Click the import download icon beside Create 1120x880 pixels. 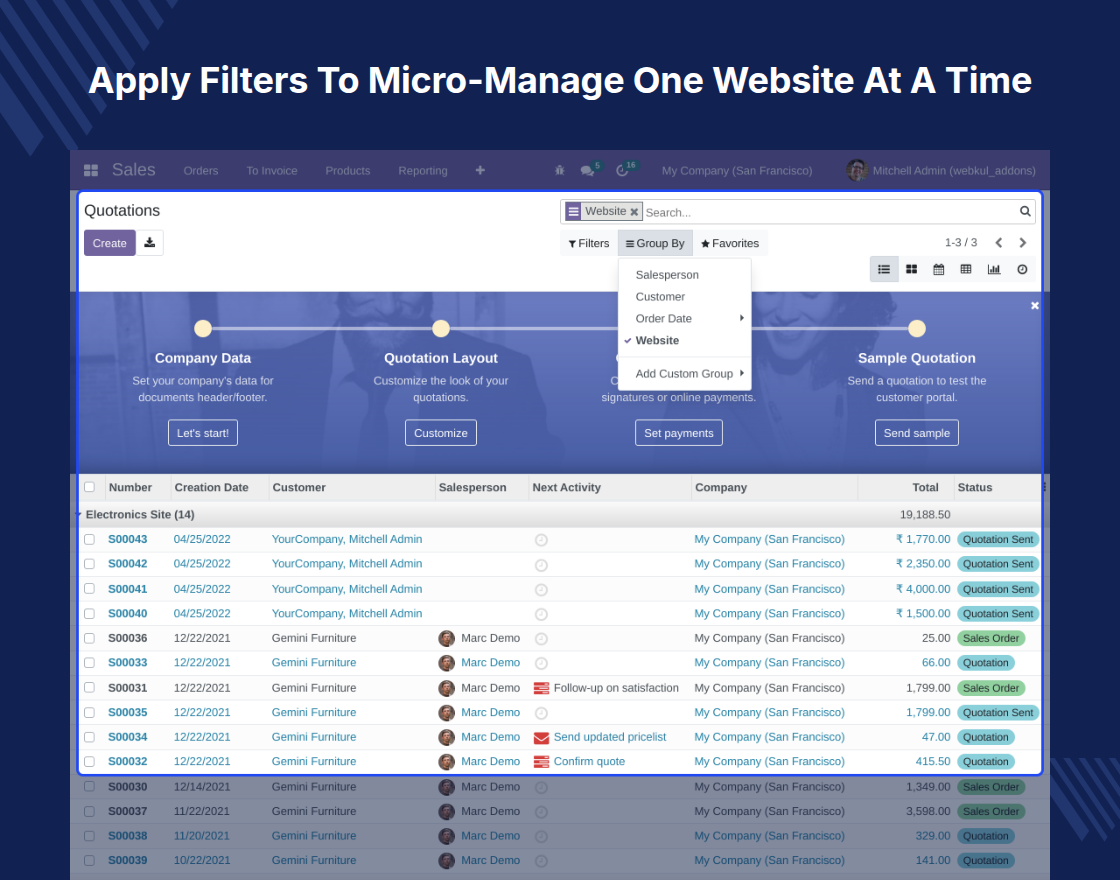149,243
